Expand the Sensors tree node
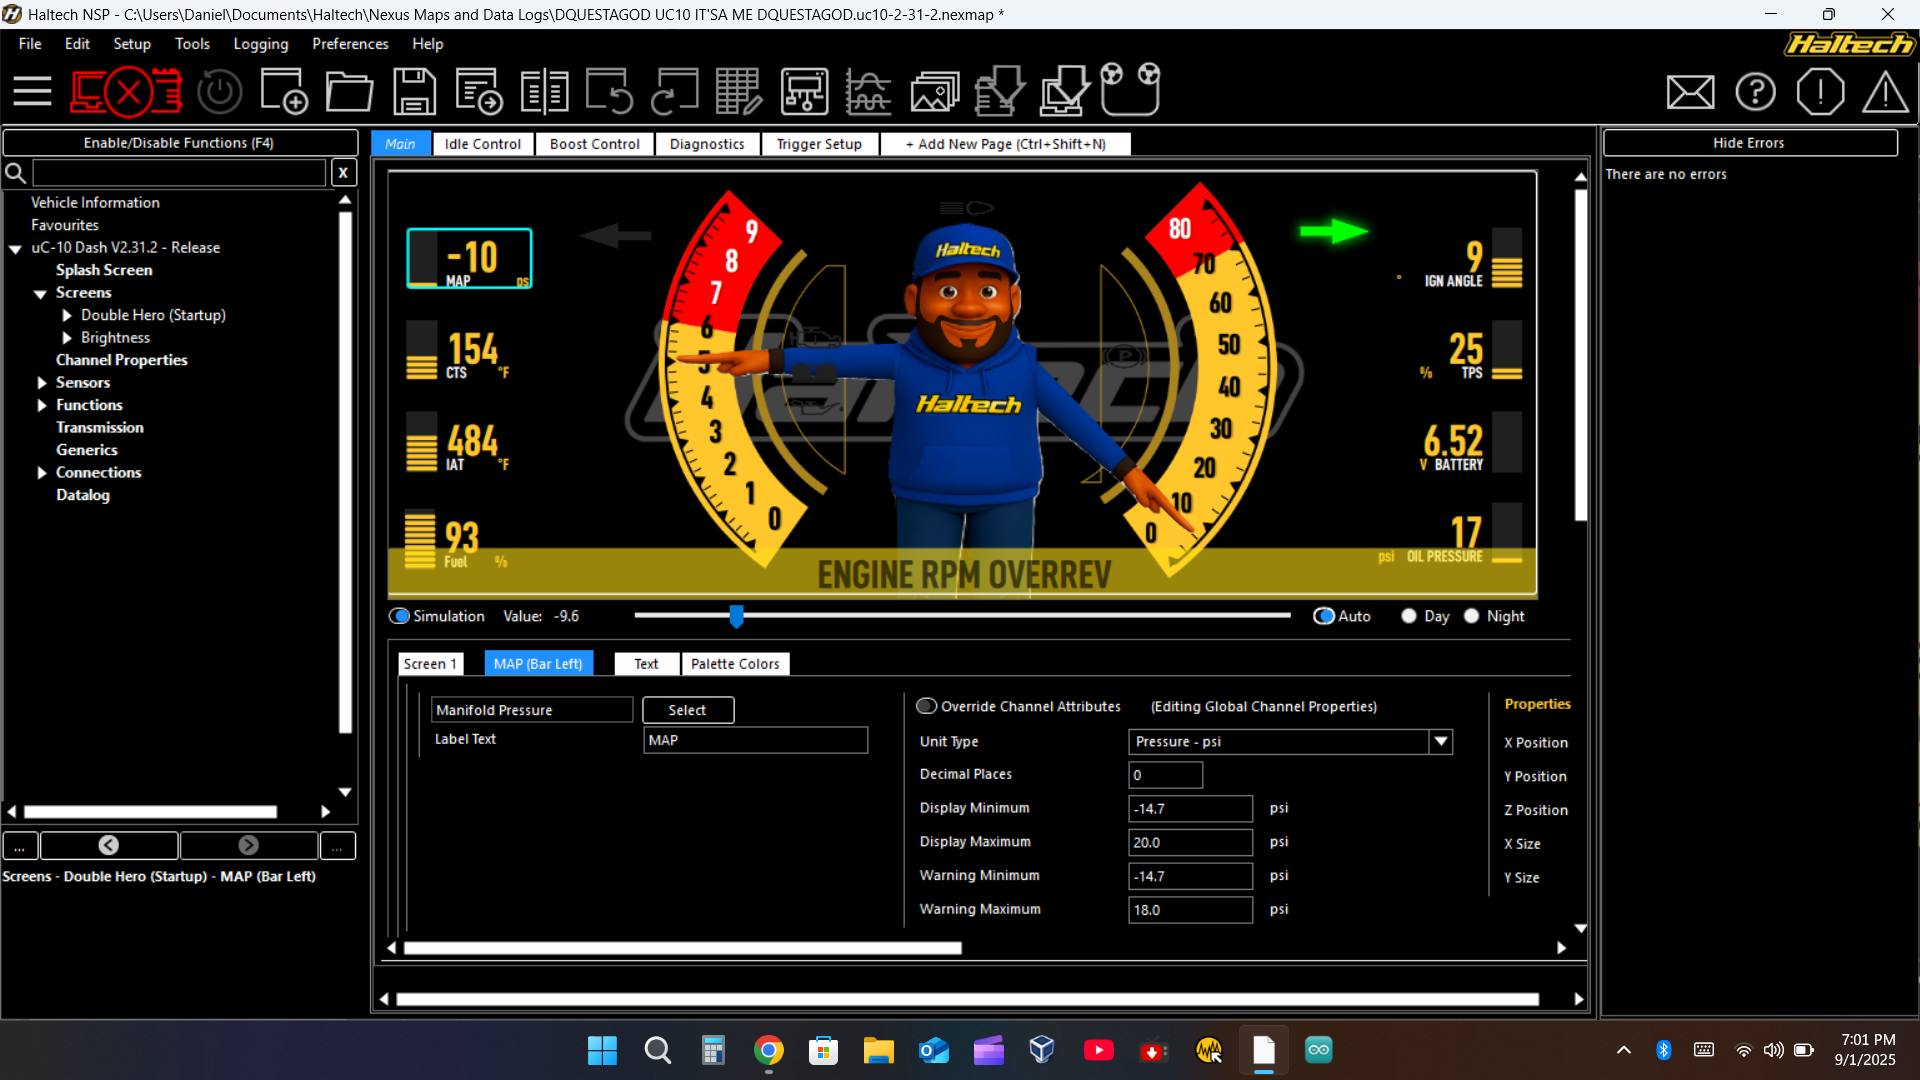 click(42, 383)
